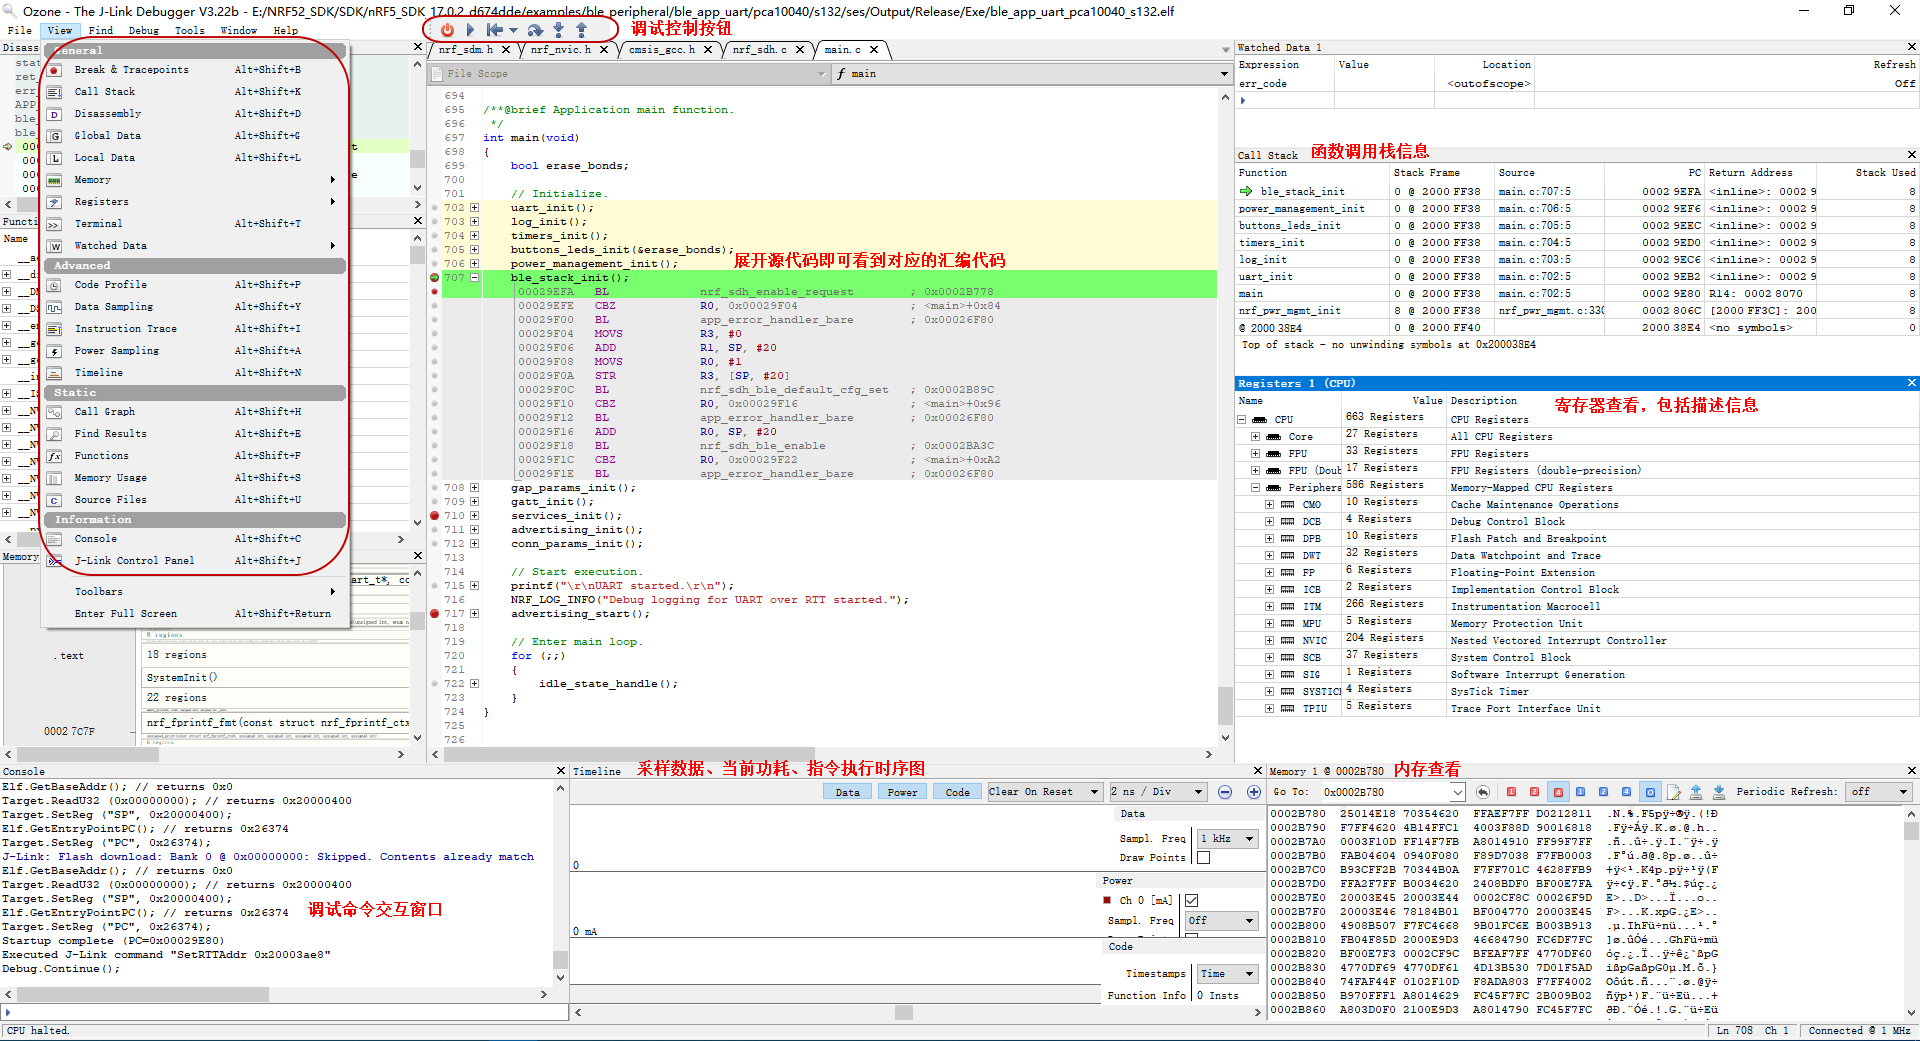Collapse the Peripherals registers node

(1255, 488)
